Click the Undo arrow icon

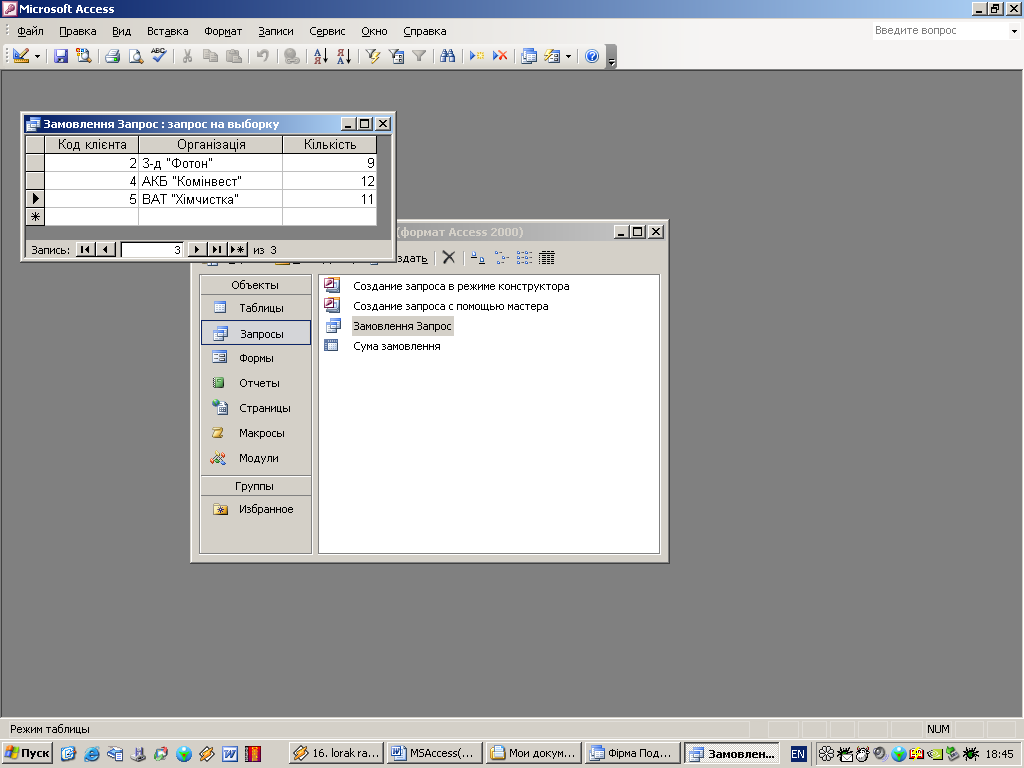tap(263, 56)
